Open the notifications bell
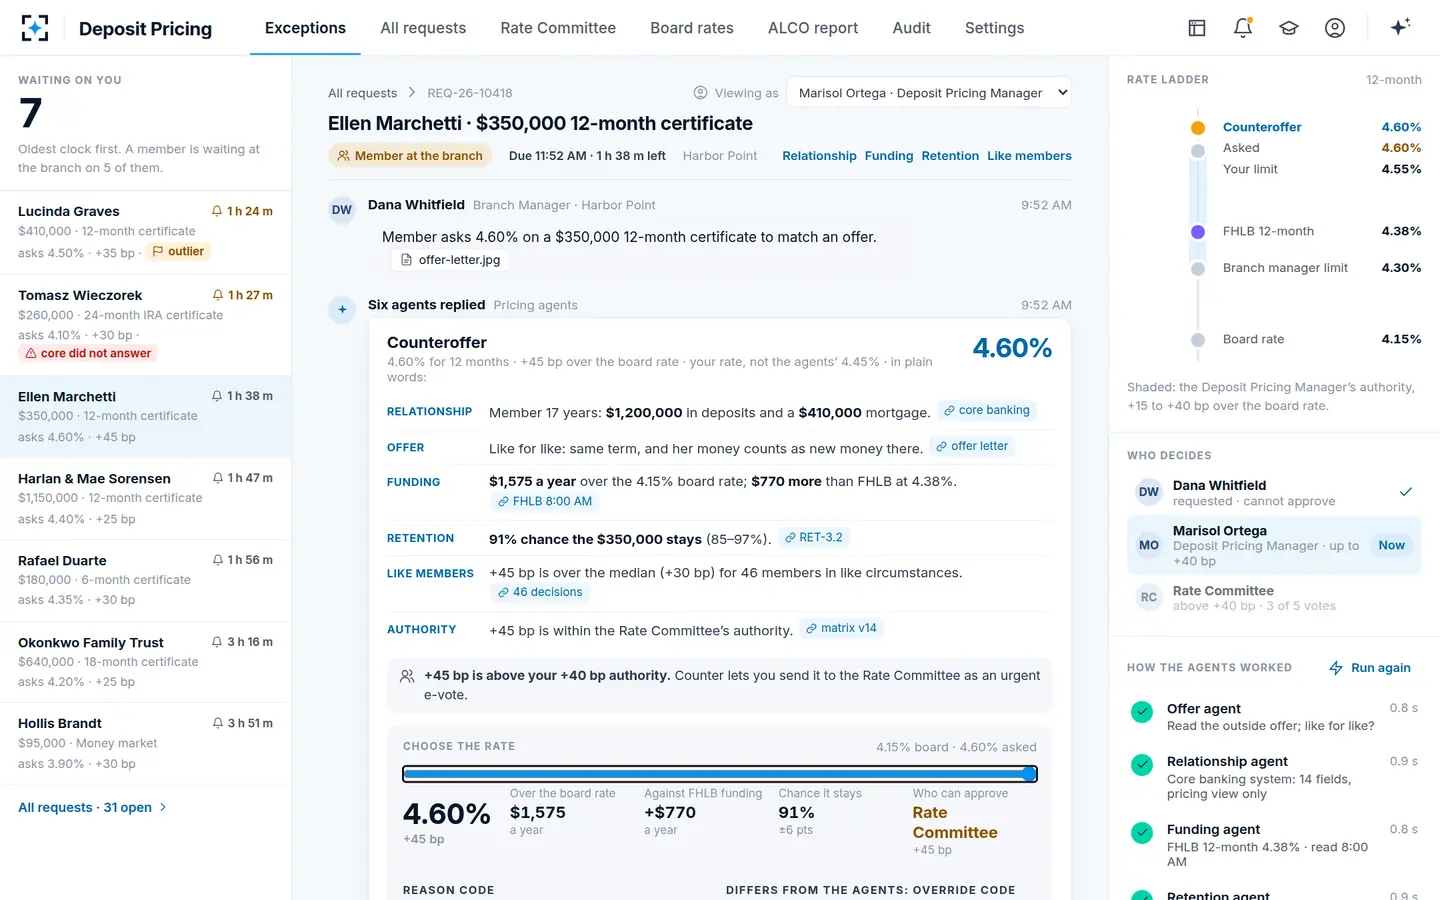The width and height of the screenshot is (1440, 900). (x=1243, y=28)
